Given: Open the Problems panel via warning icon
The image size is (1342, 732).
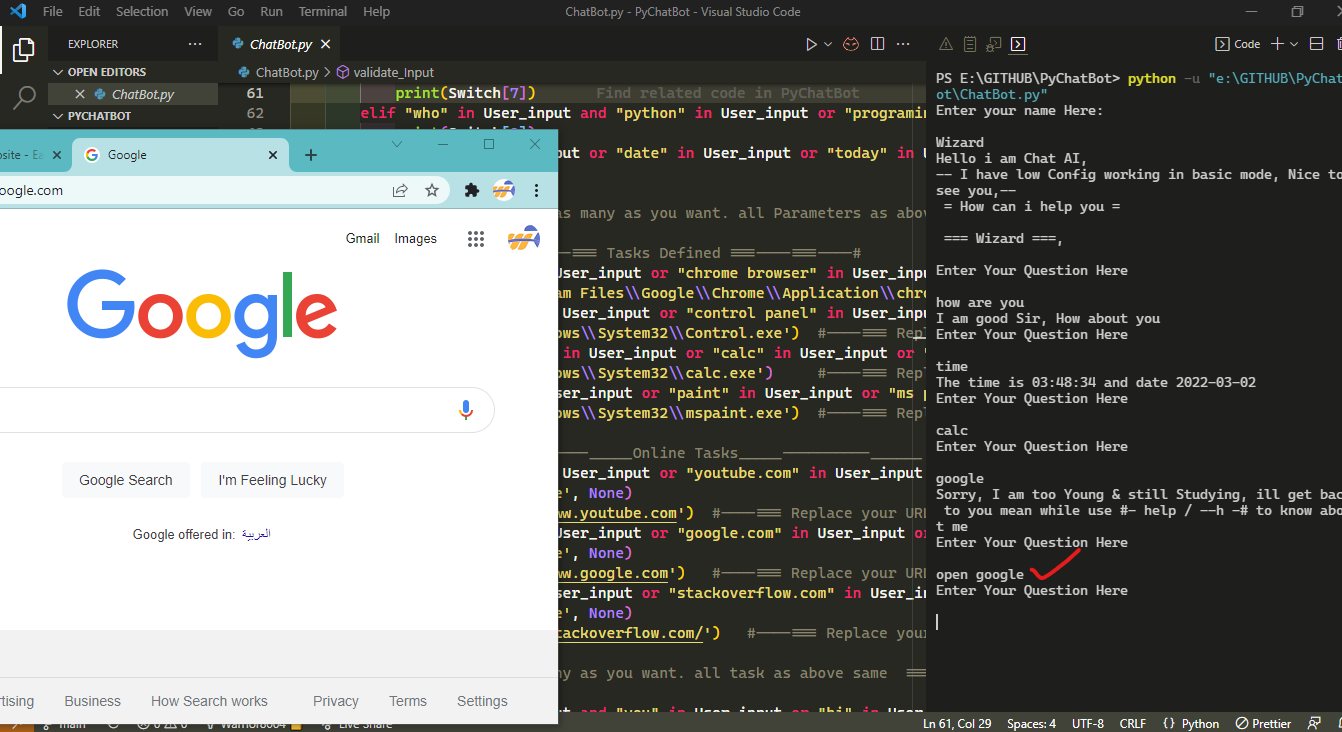Looking at the screenshot, I should click(x=946, y=44).
